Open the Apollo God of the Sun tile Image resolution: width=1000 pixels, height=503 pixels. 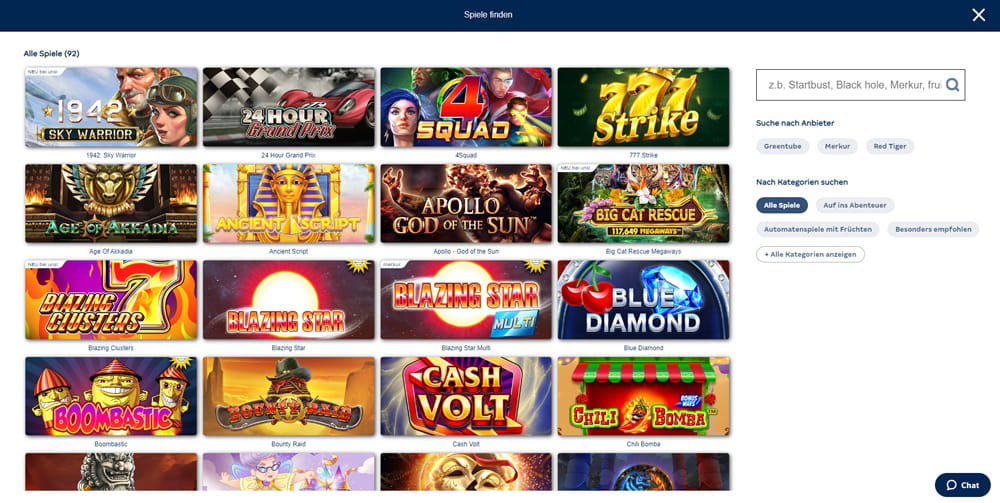click(x=466, y=203)
